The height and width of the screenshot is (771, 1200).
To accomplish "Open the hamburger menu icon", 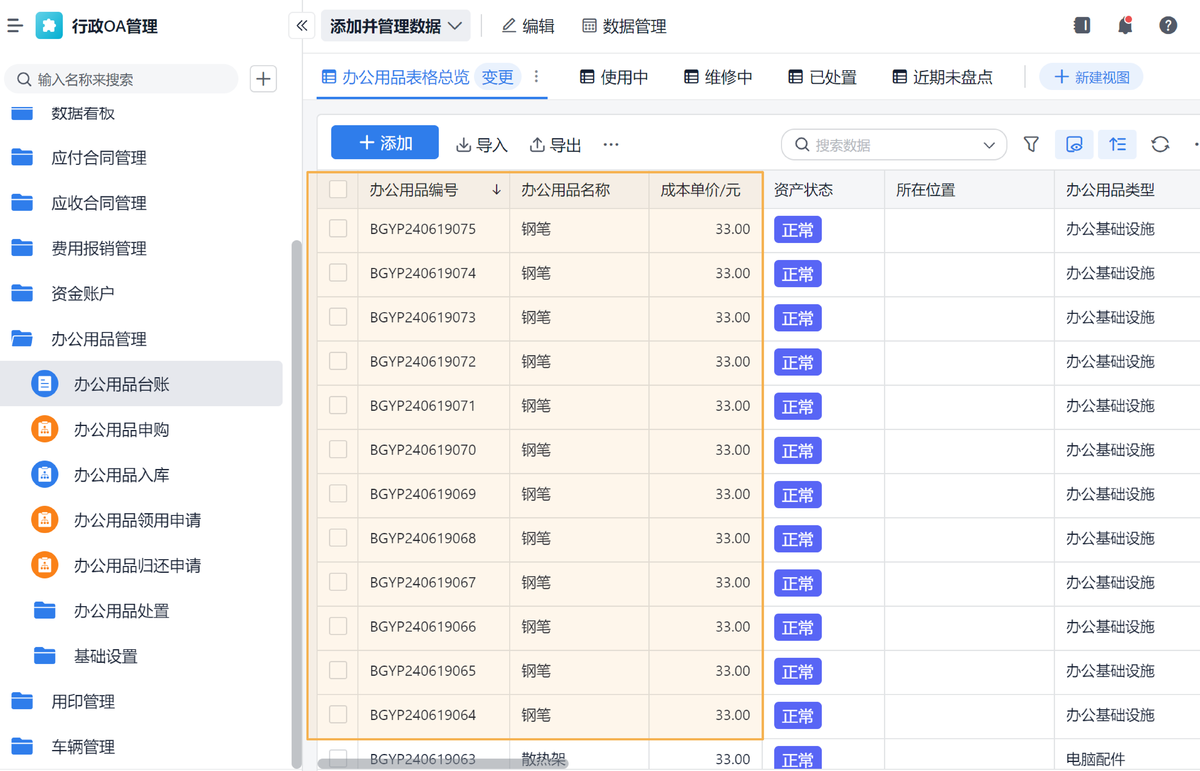I will click(x=15, y=26).
